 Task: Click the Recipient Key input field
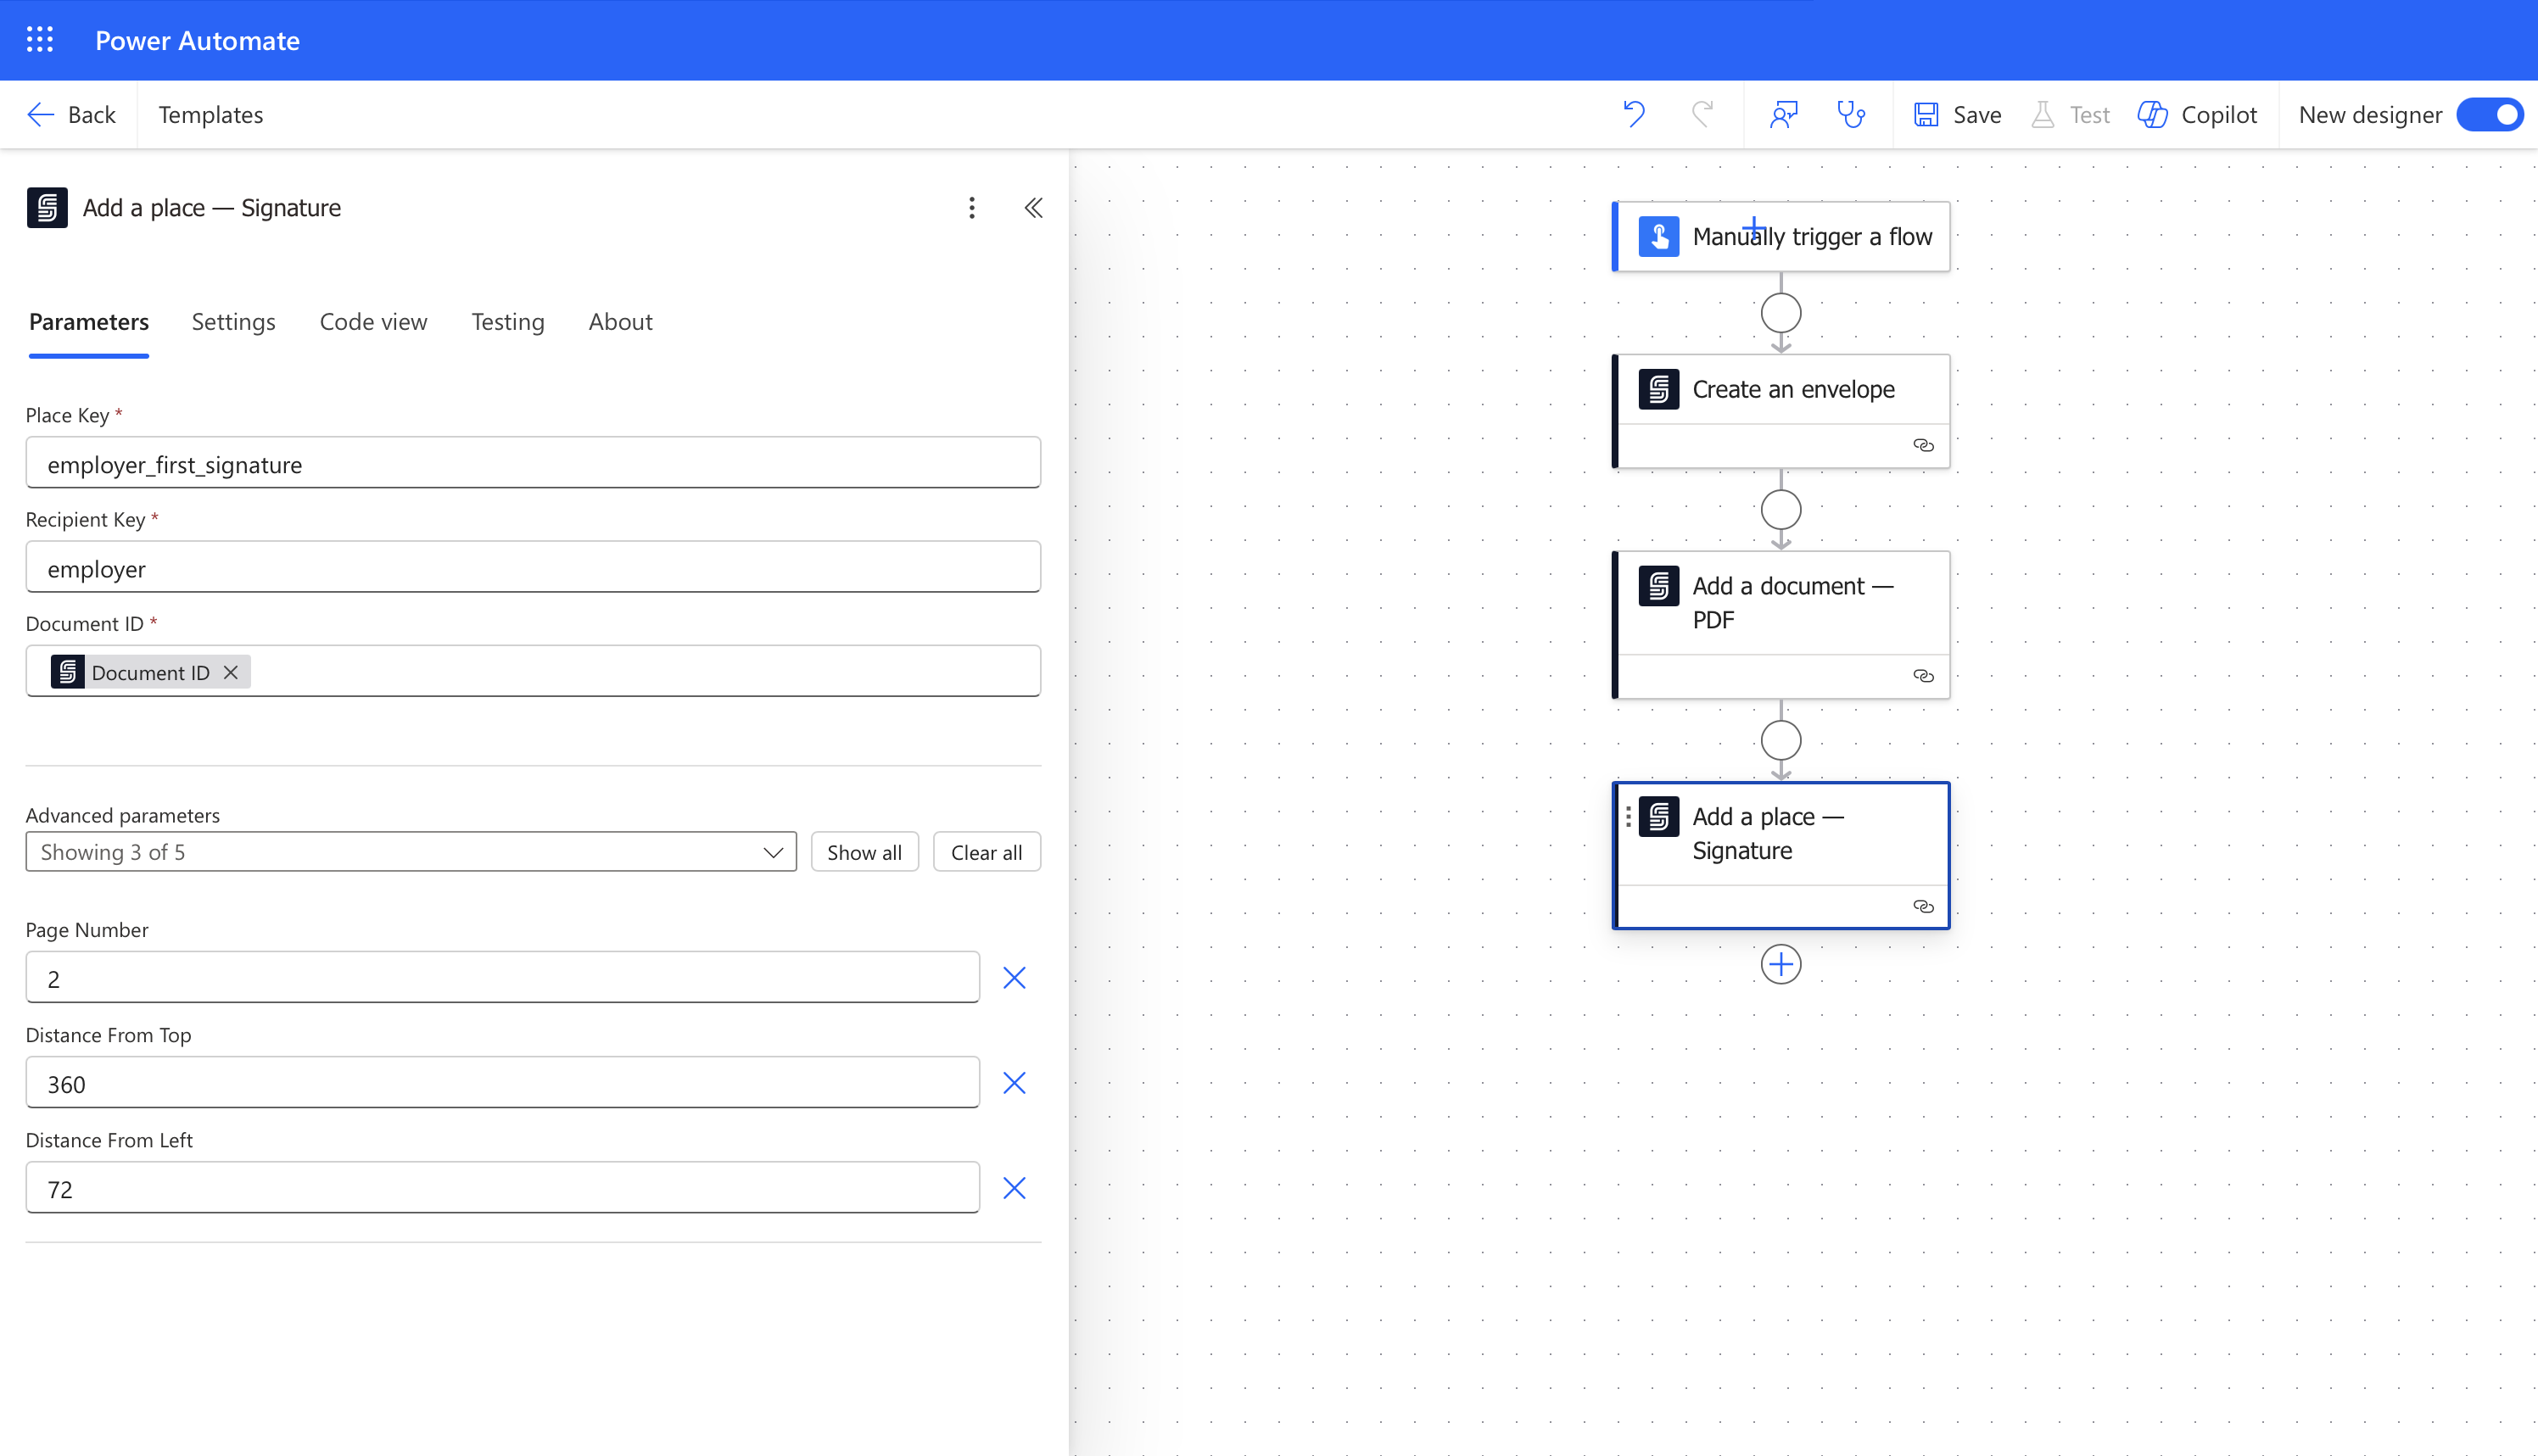coord(533,567)
